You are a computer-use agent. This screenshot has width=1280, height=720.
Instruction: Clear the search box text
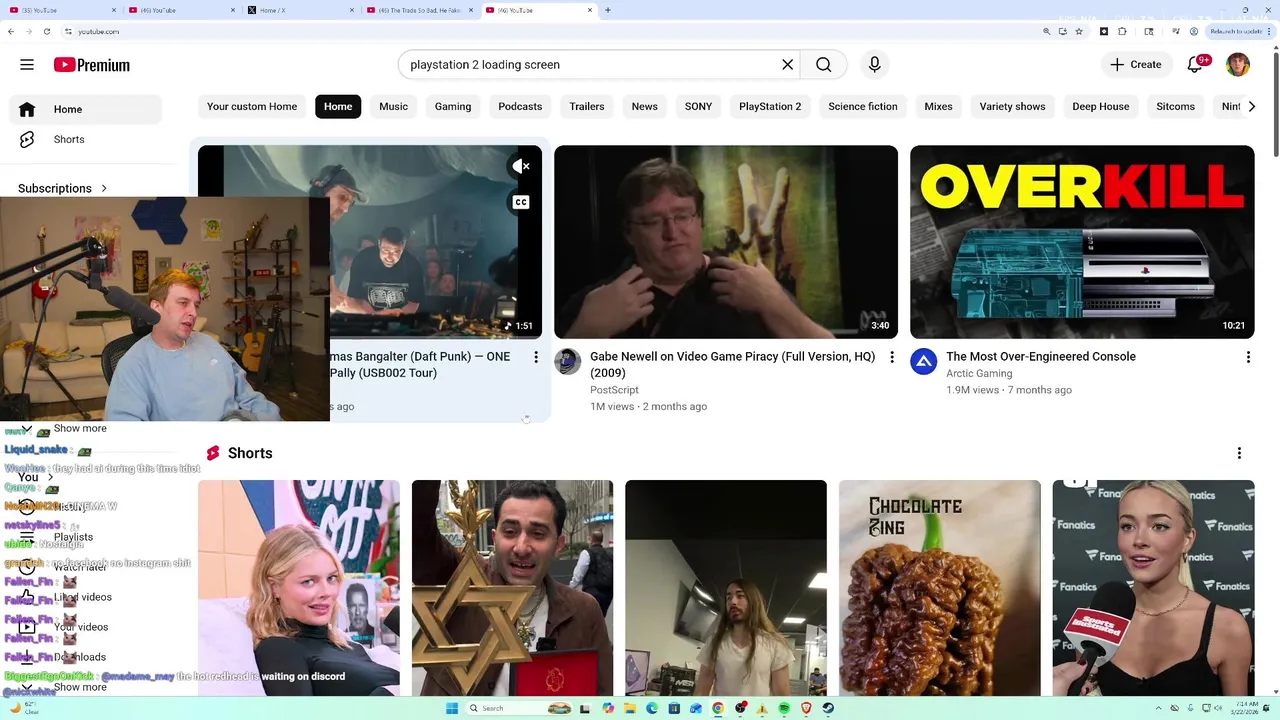pyautogui.click(x=788, y=65)
